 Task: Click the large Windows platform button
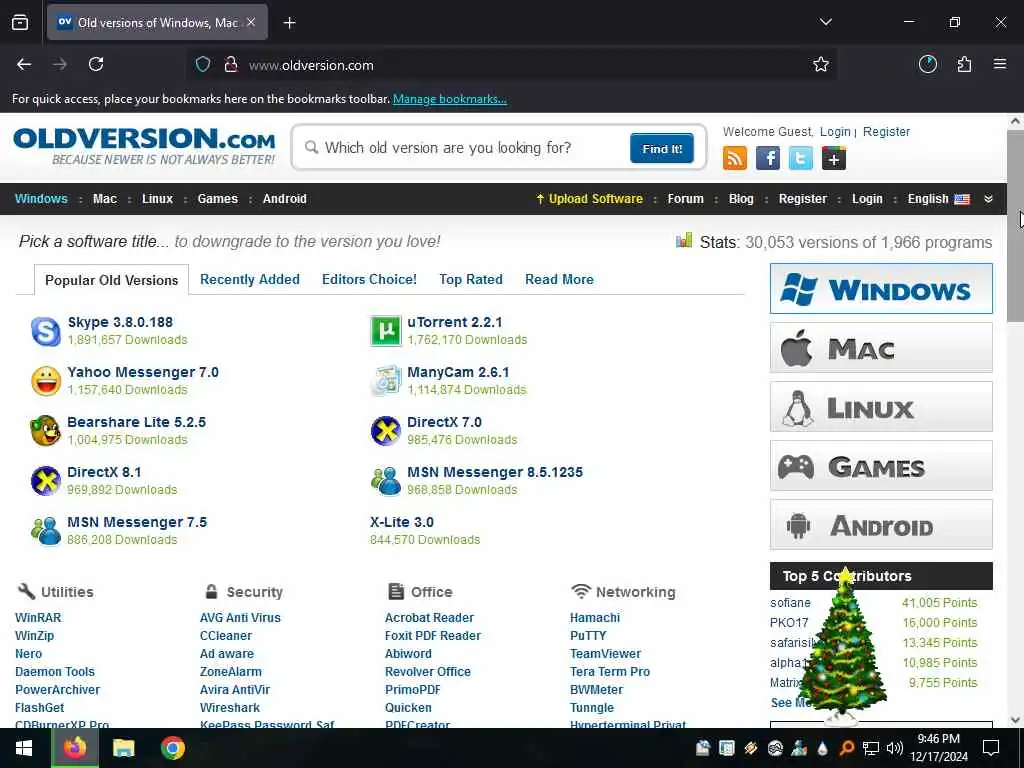coord(881,289)
